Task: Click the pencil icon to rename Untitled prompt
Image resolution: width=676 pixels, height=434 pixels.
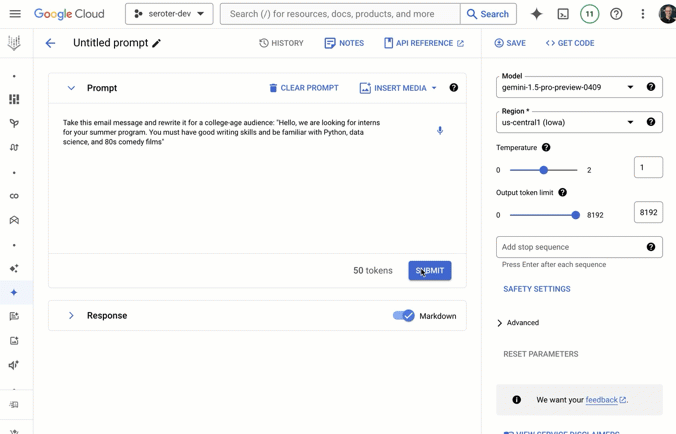Action: tap(157, 44)
